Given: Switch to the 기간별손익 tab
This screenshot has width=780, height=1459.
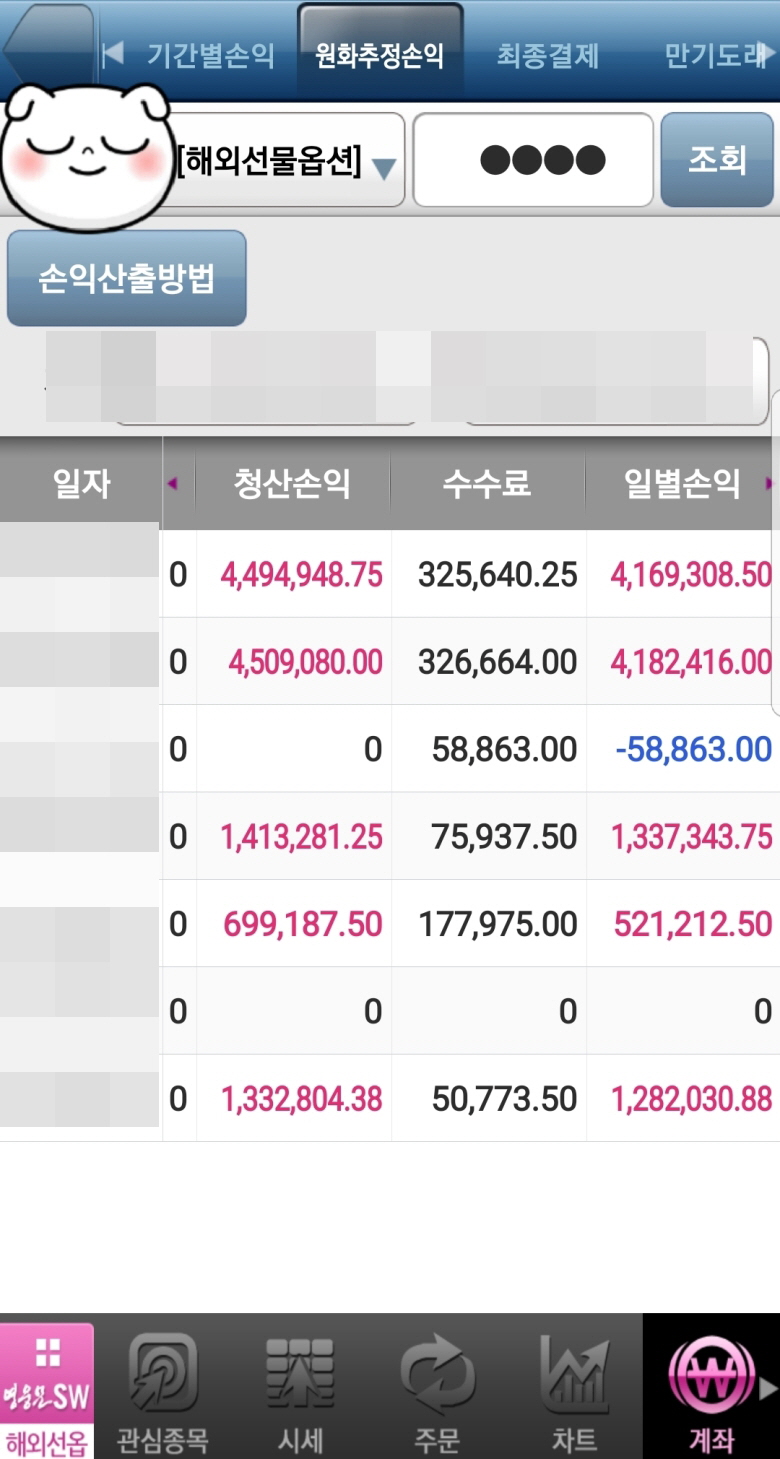Looking at the screenshot, I should [210, 55].
